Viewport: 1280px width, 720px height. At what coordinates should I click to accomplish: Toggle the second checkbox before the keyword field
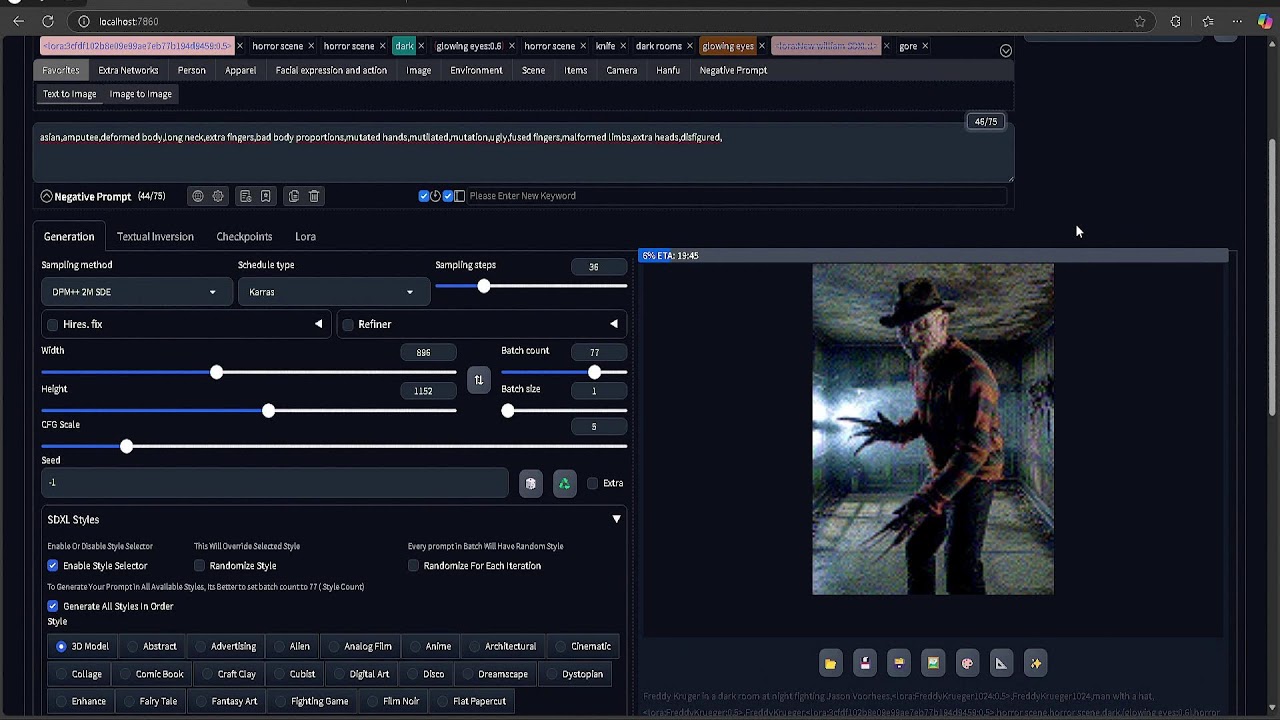448,196
